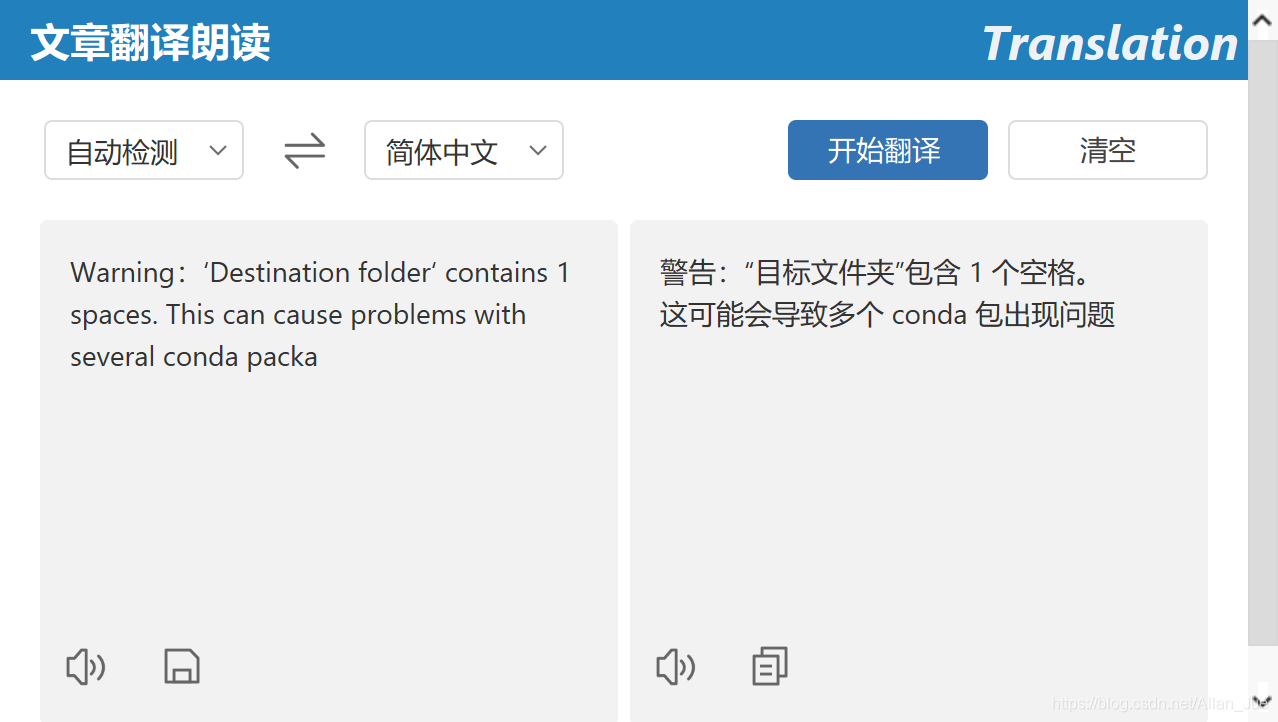Image resolution: width=1278 pixels, height=722 pixels.
Task: Play audio of the translated Chinese text
Action: [x=675, y=667]
